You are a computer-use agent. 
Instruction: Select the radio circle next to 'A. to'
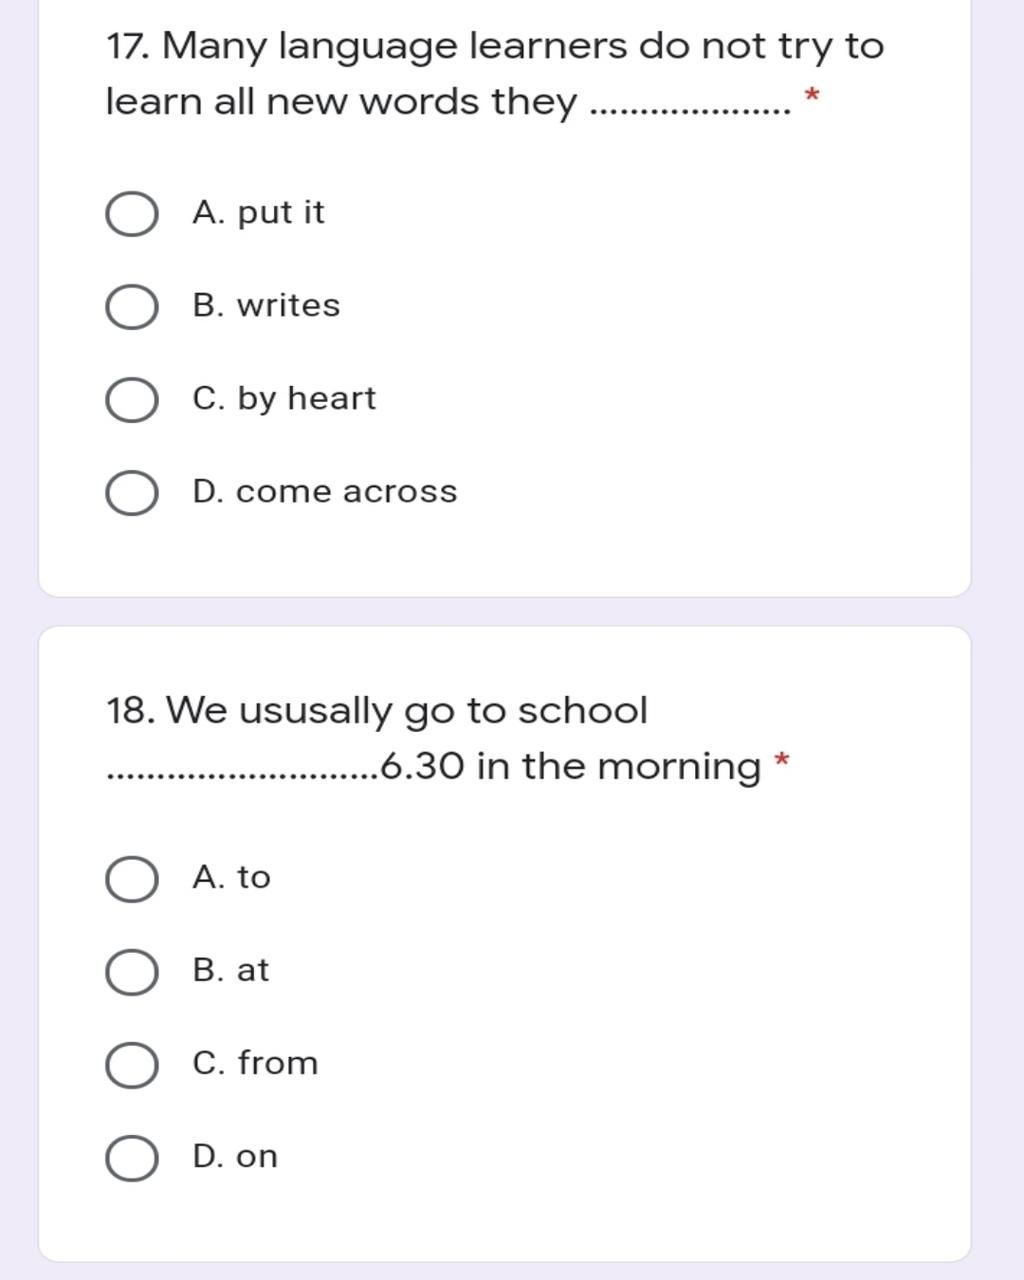[x=131, y=879]
